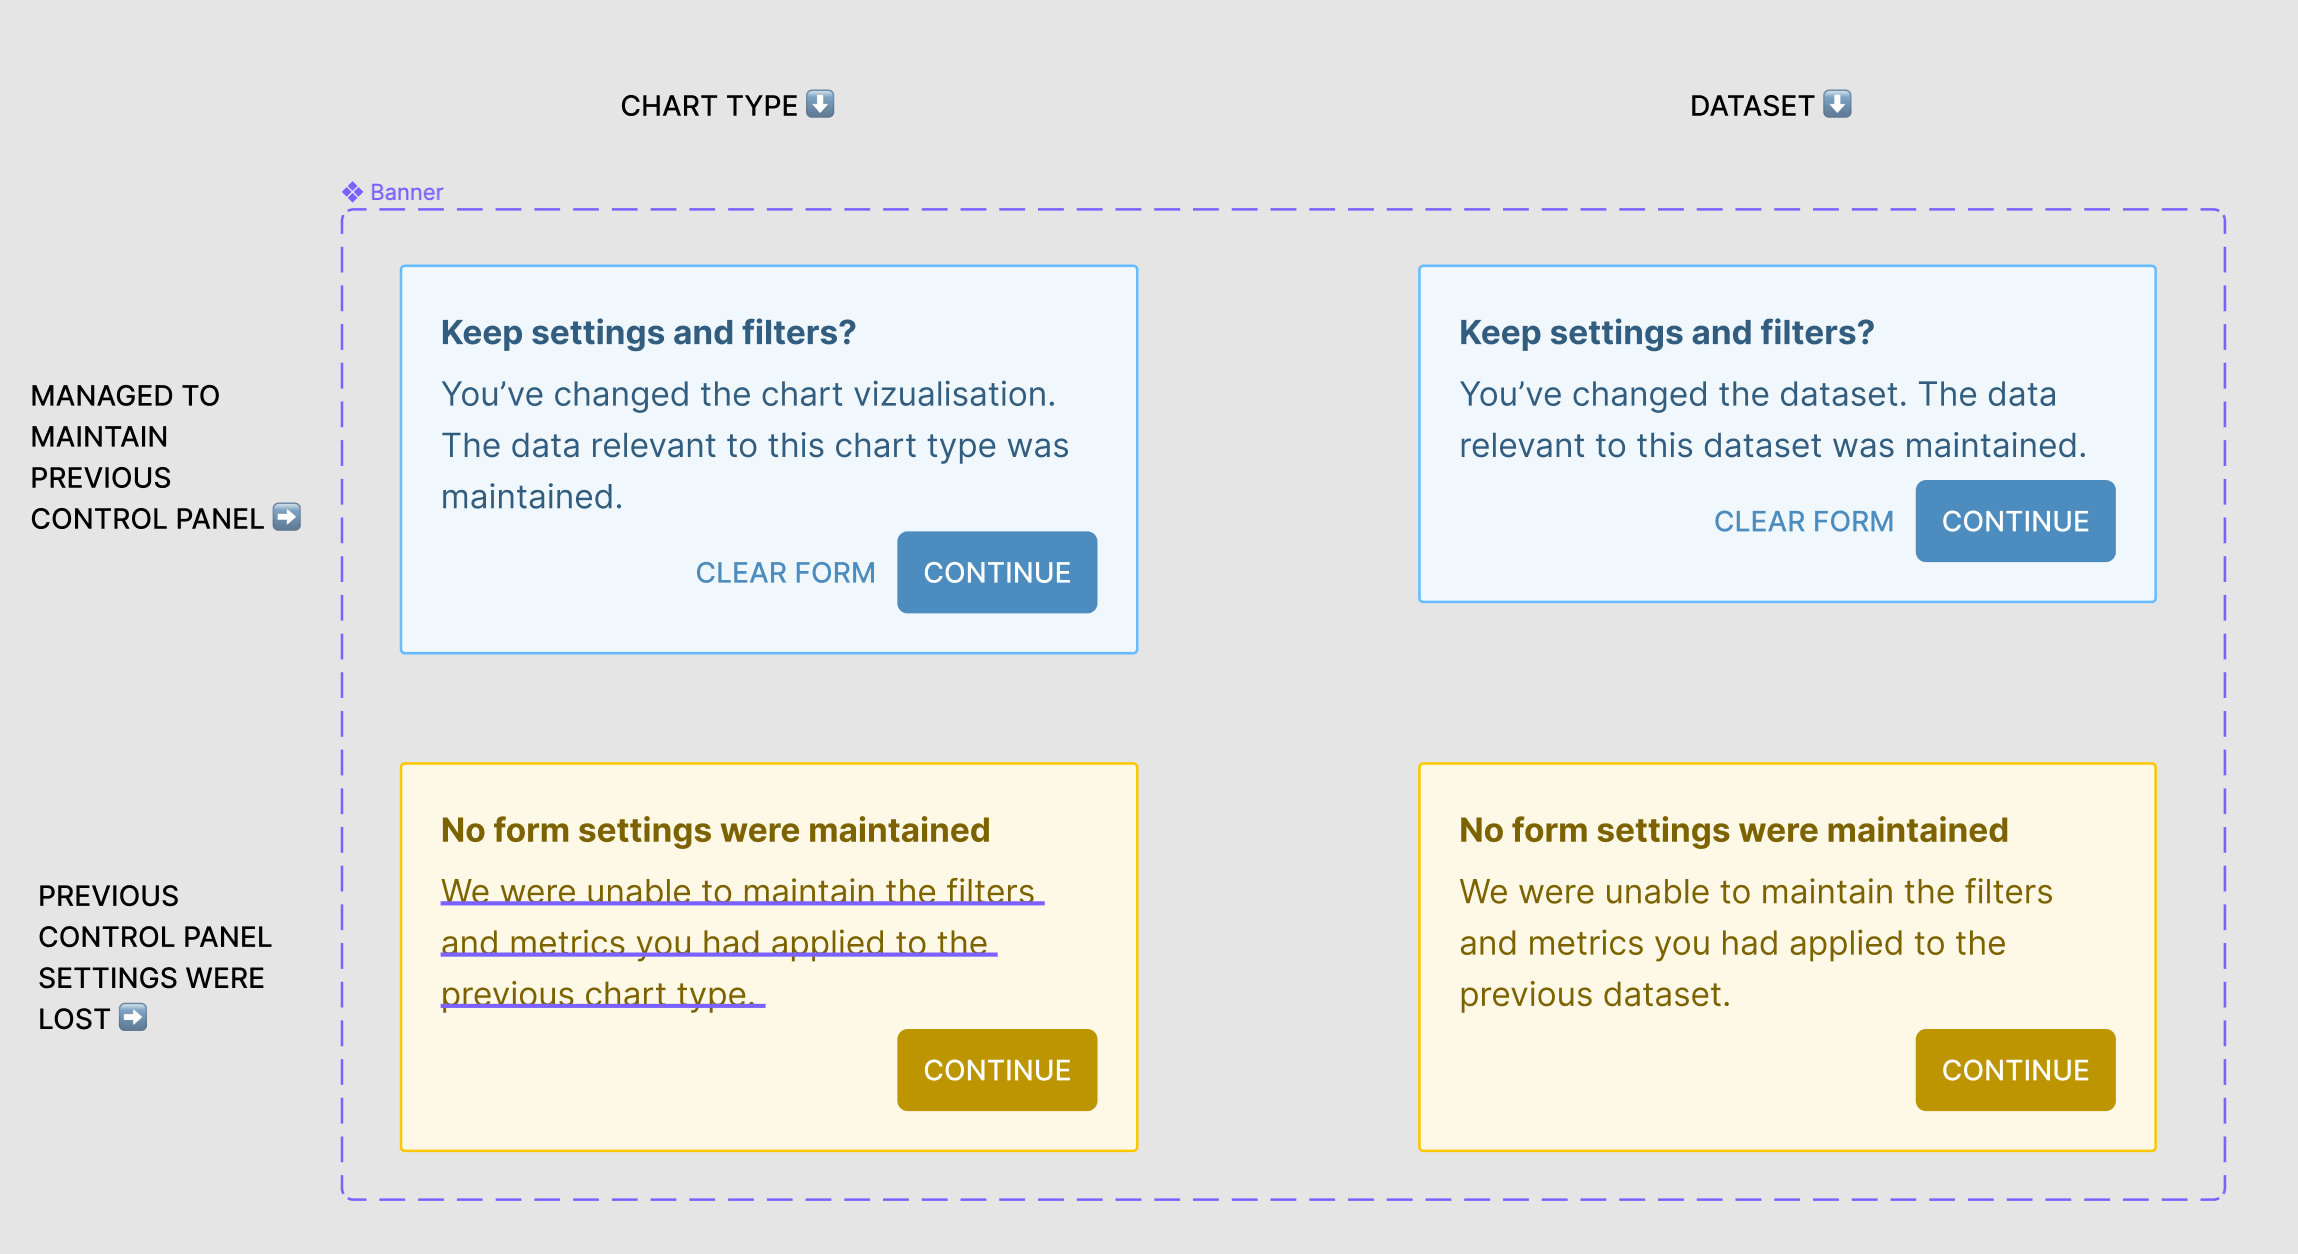Select the blue info banner for chart type
The height and width of the screenshot is (1254, 2298).
[768, 458]
